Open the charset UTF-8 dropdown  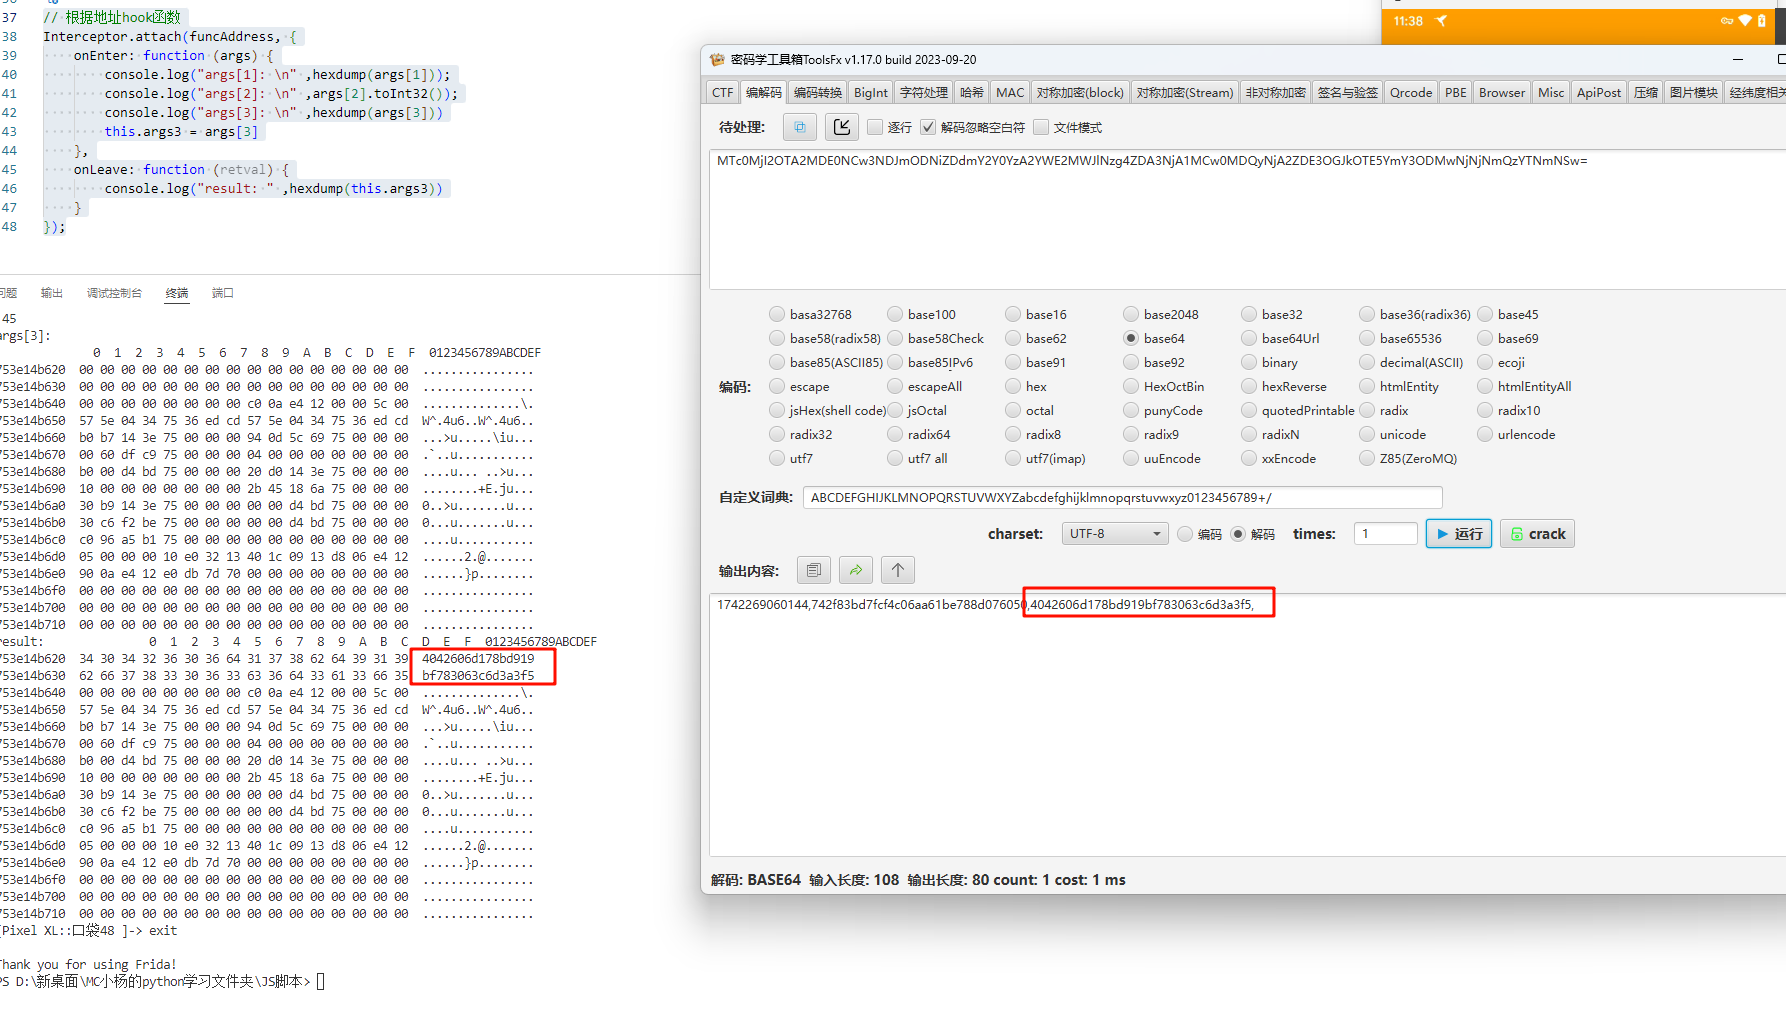point(1115,534)
